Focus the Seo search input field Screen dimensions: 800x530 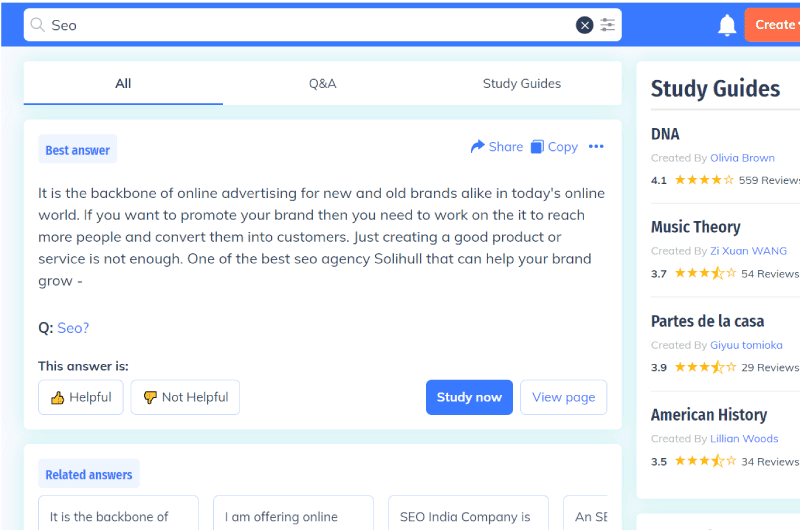point(311,25)
